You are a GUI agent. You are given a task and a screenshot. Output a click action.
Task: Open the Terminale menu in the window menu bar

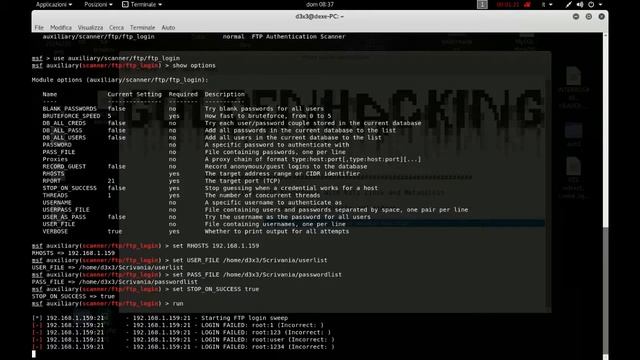(142, 27)
